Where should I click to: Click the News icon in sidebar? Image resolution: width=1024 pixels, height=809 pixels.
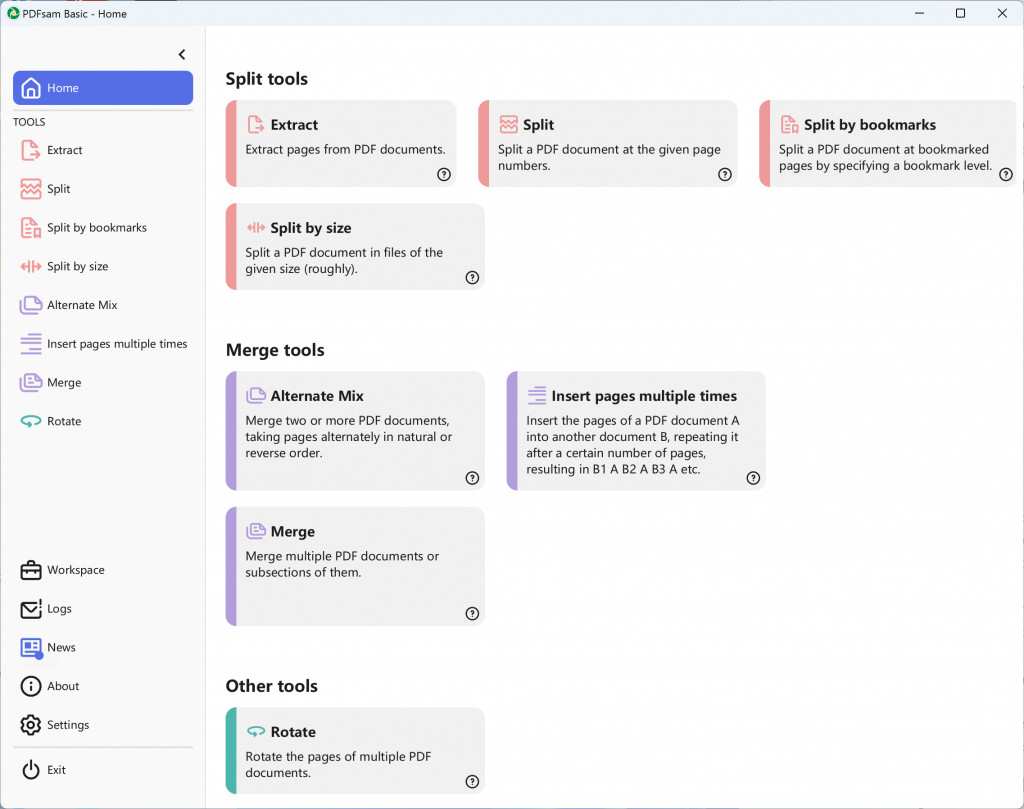tap(31, 648)
